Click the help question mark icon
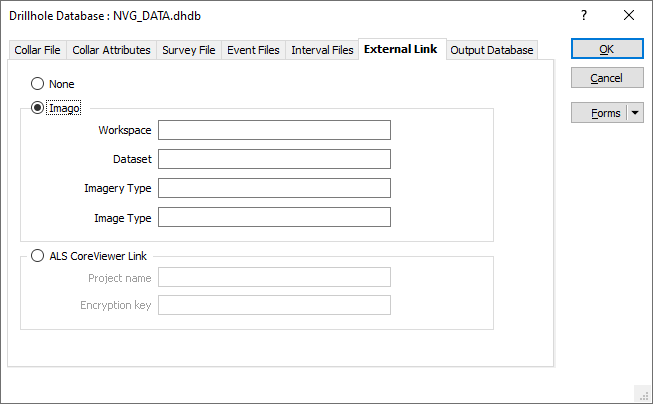The height and width of the screenshot is (405, 654). (584, 16)
